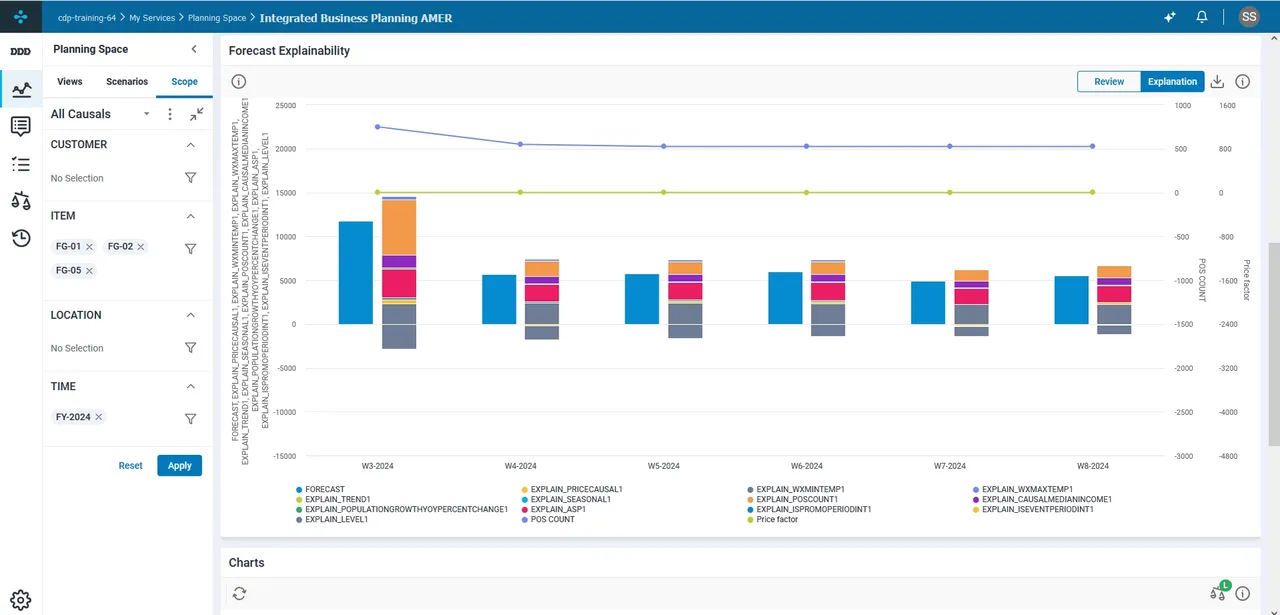Open the LOCATION filter funnel
Image resolution: width=1280 pixels, height=615 pixels.
tap(190, 348)
